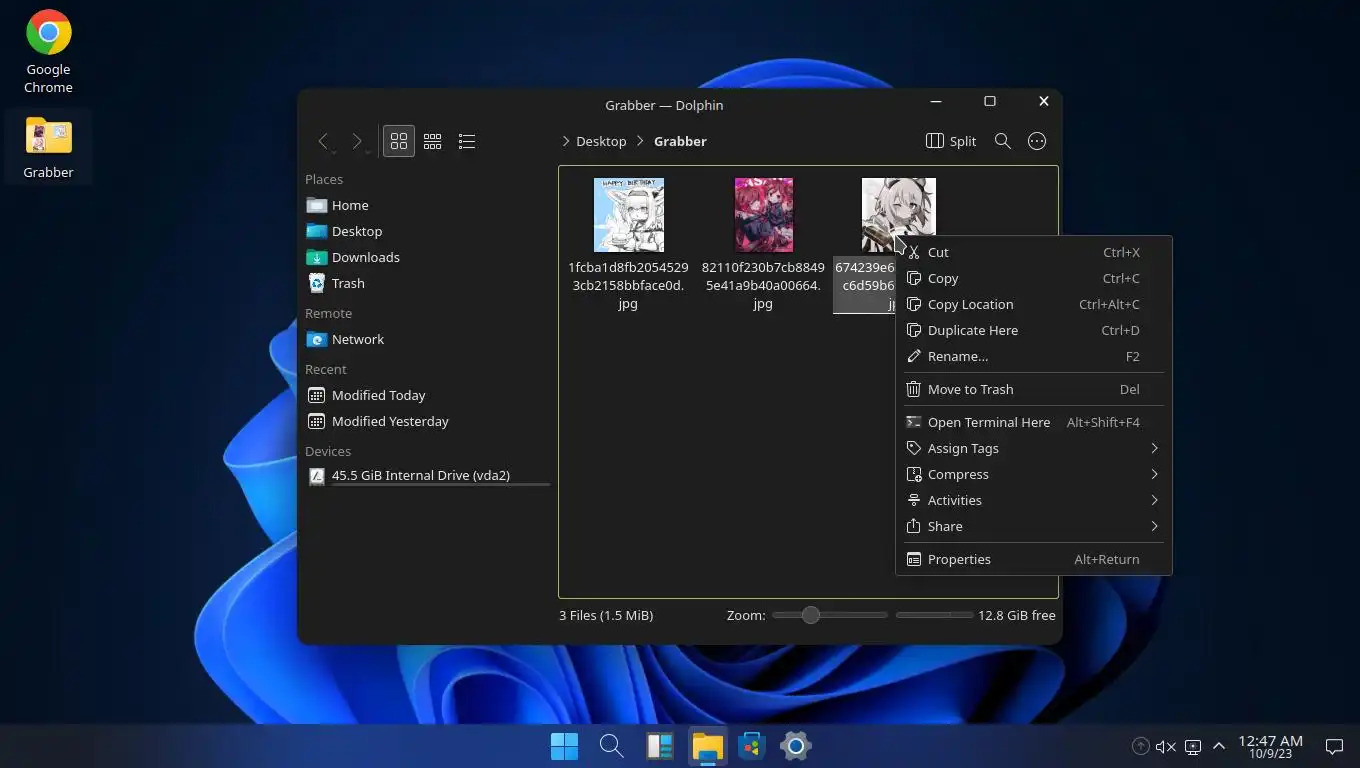The height and width of the screenshot is (768, 1360).
Task: Choose Rename... from the context menu
Action: (1033, 356)
